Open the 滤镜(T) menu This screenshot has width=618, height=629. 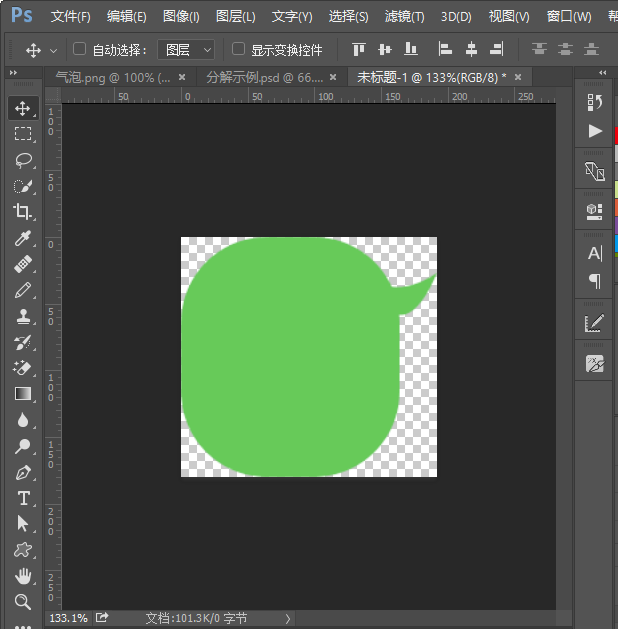click(404, 16)
